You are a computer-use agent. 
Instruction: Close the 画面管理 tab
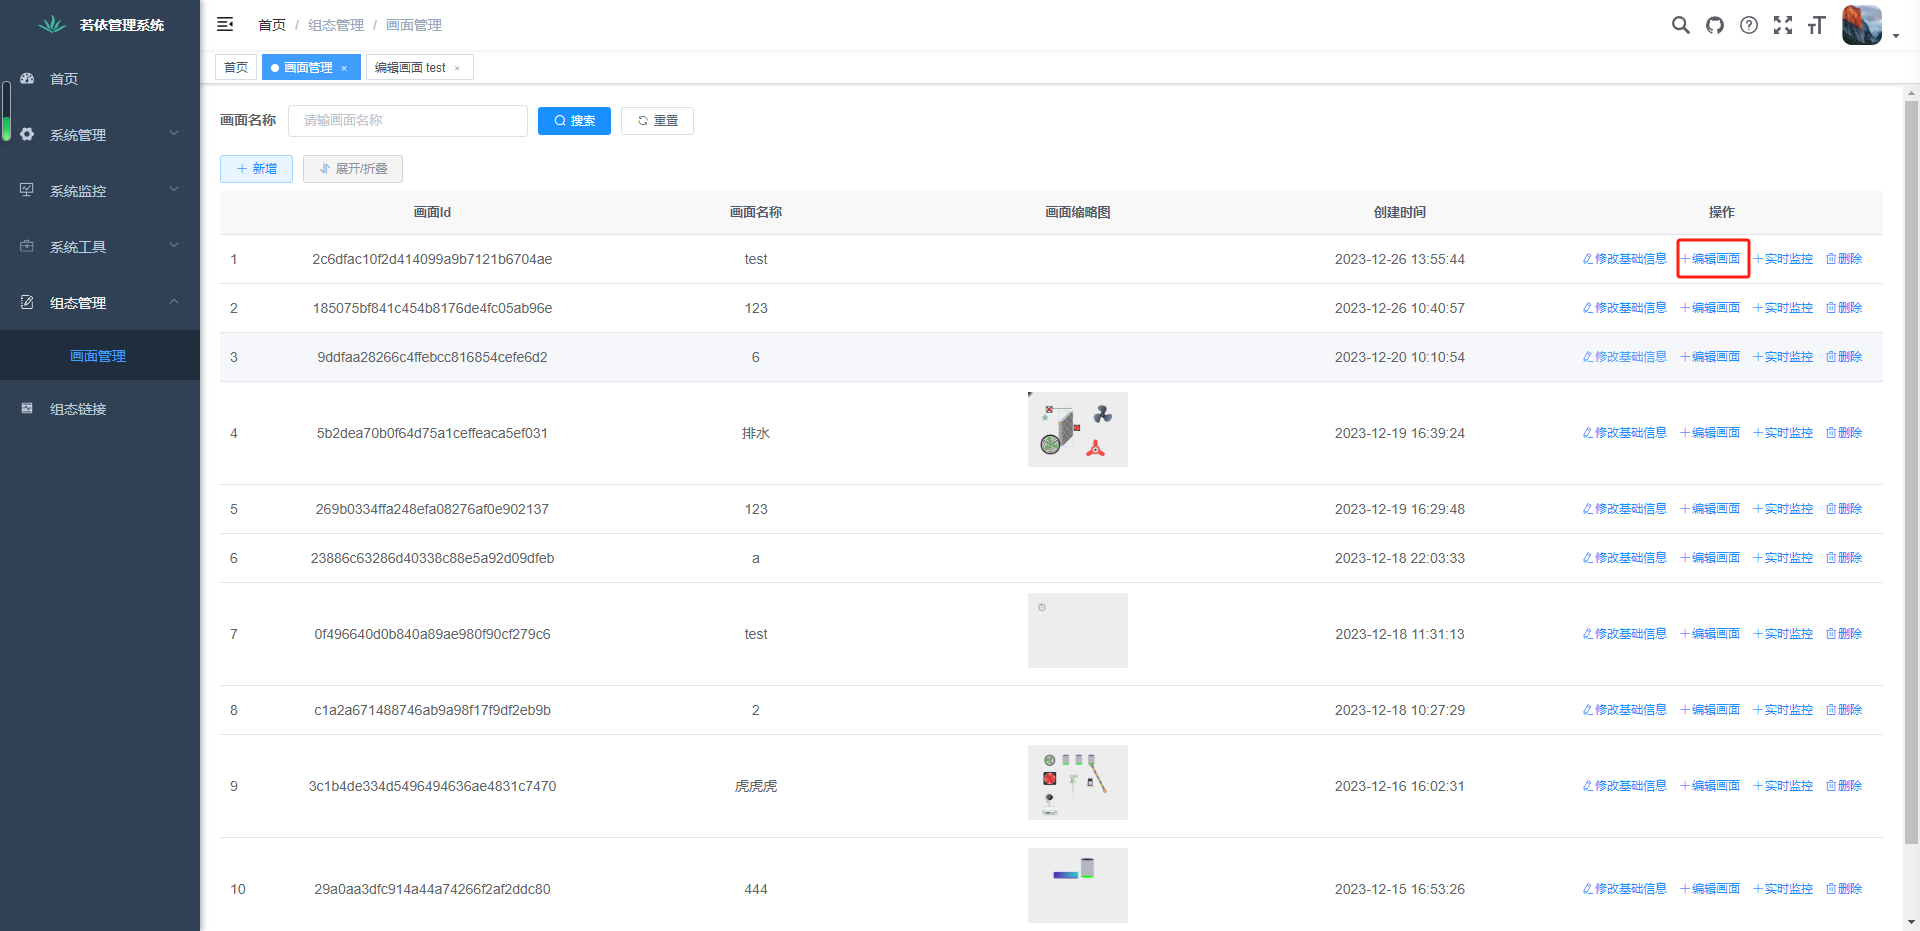point(344,68)
